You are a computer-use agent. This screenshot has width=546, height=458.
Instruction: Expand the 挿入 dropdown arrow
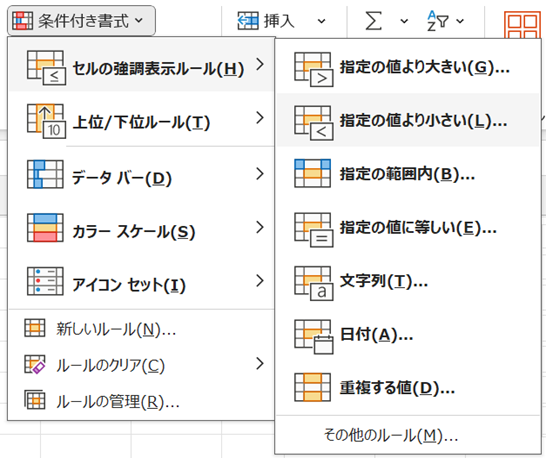pos(321,21)
